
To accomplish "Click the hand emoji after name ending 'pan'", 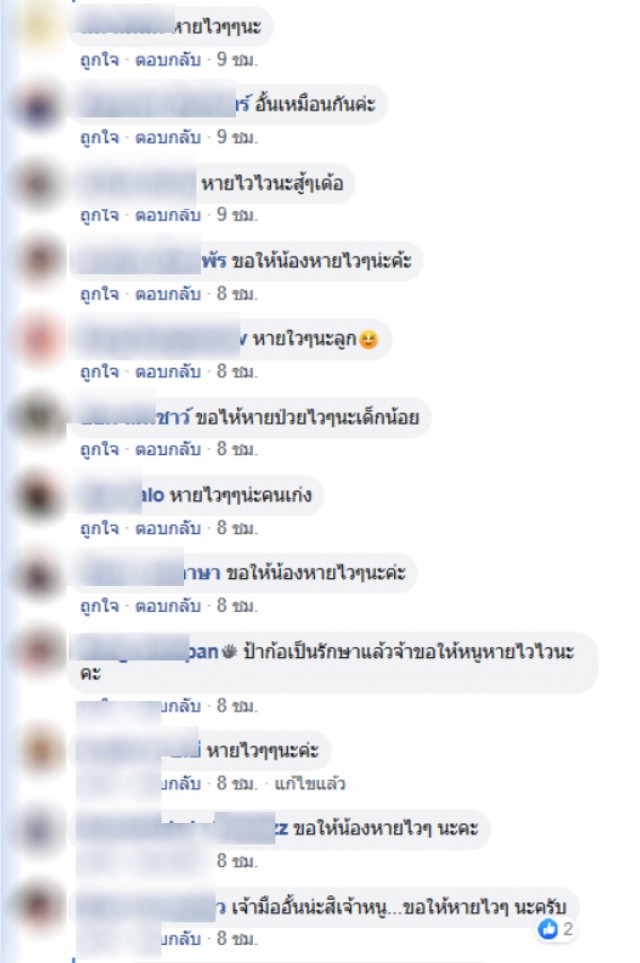I will click(x=229, y=652).
